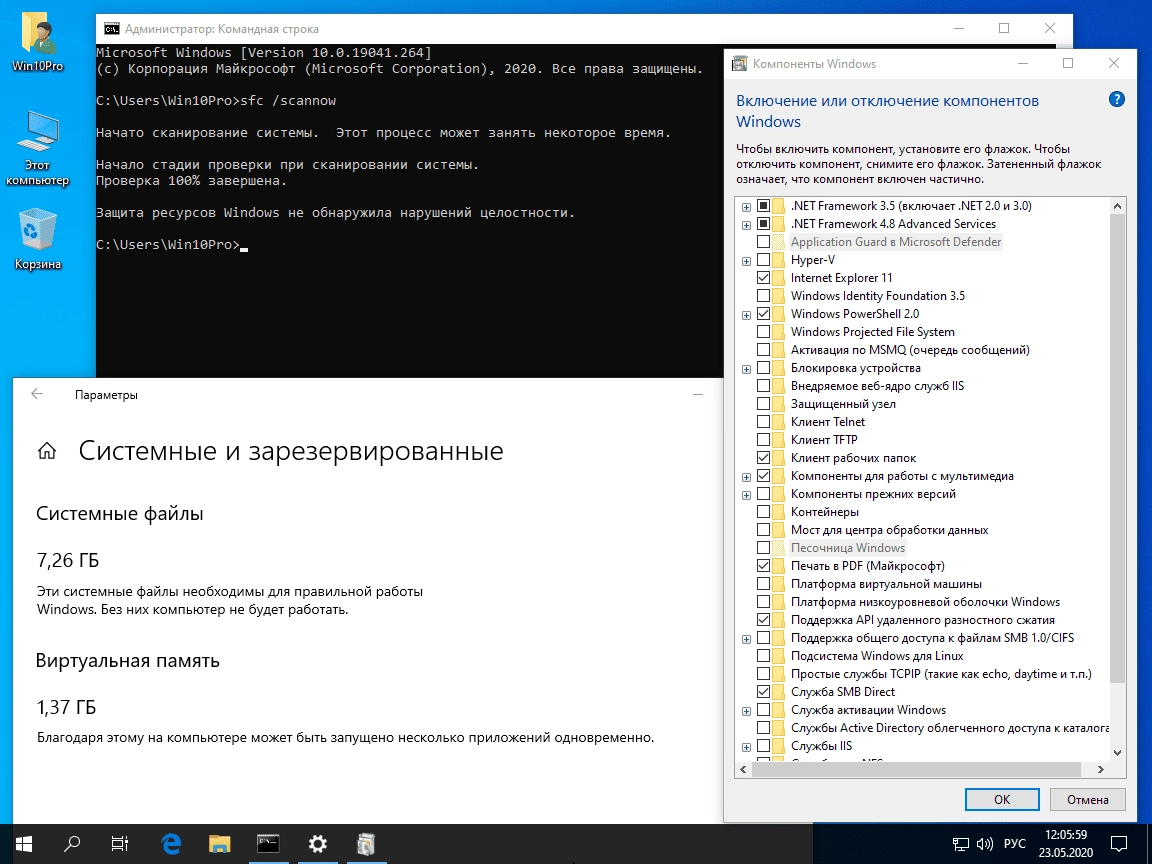
Task: Open Task View on the taskbar
Action: click(x=120, y=843)
